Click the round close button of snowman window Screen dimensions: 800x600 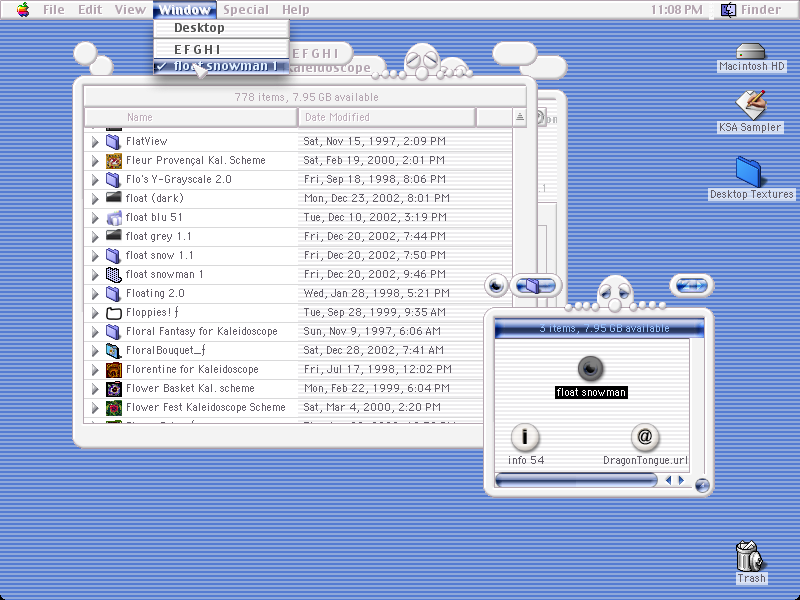click(496, 285)
